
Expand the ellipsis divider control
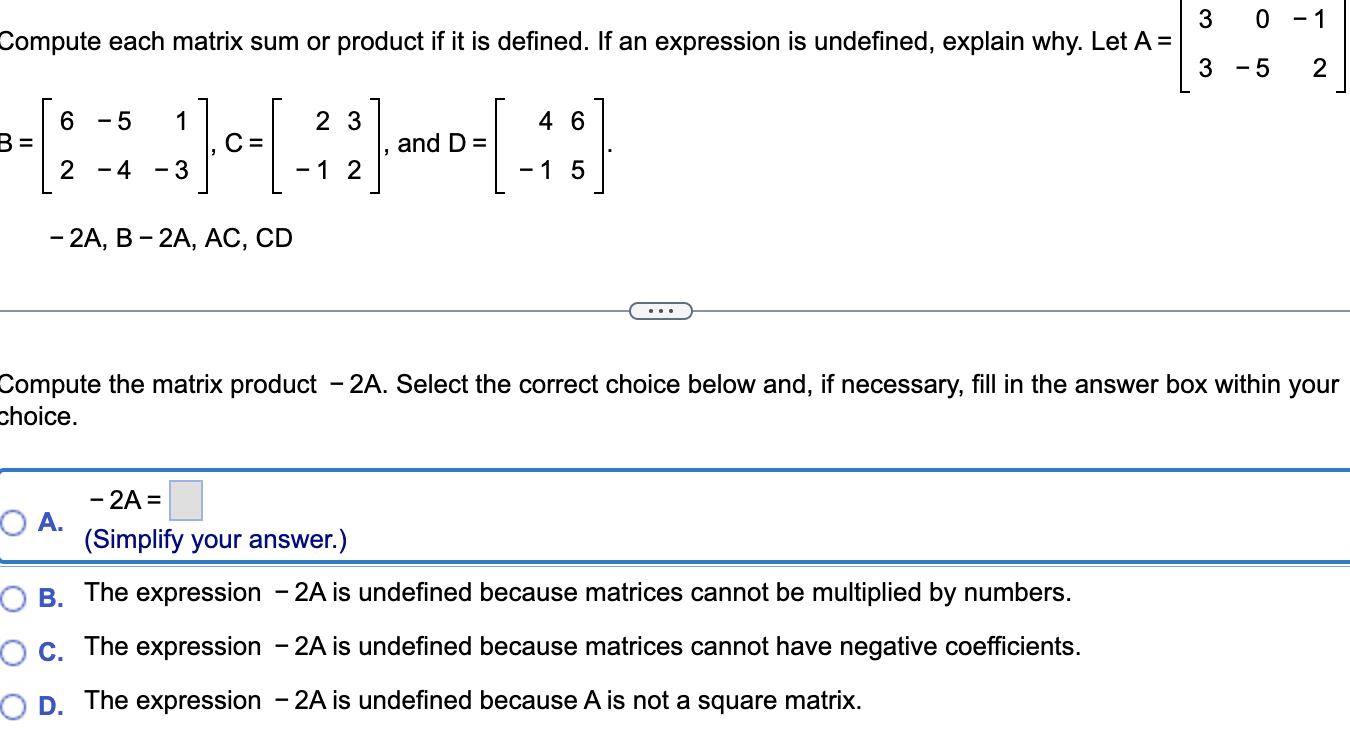coord(661,311)
